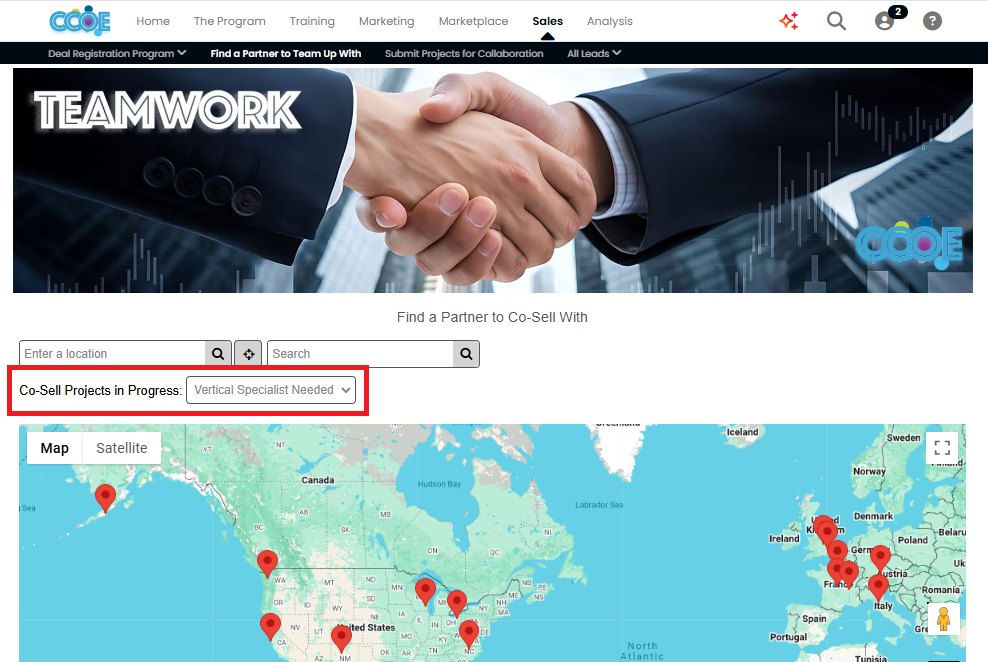Select the Street View pegman icon
This screenshot has width=988, height=662.
click(943, 619)
